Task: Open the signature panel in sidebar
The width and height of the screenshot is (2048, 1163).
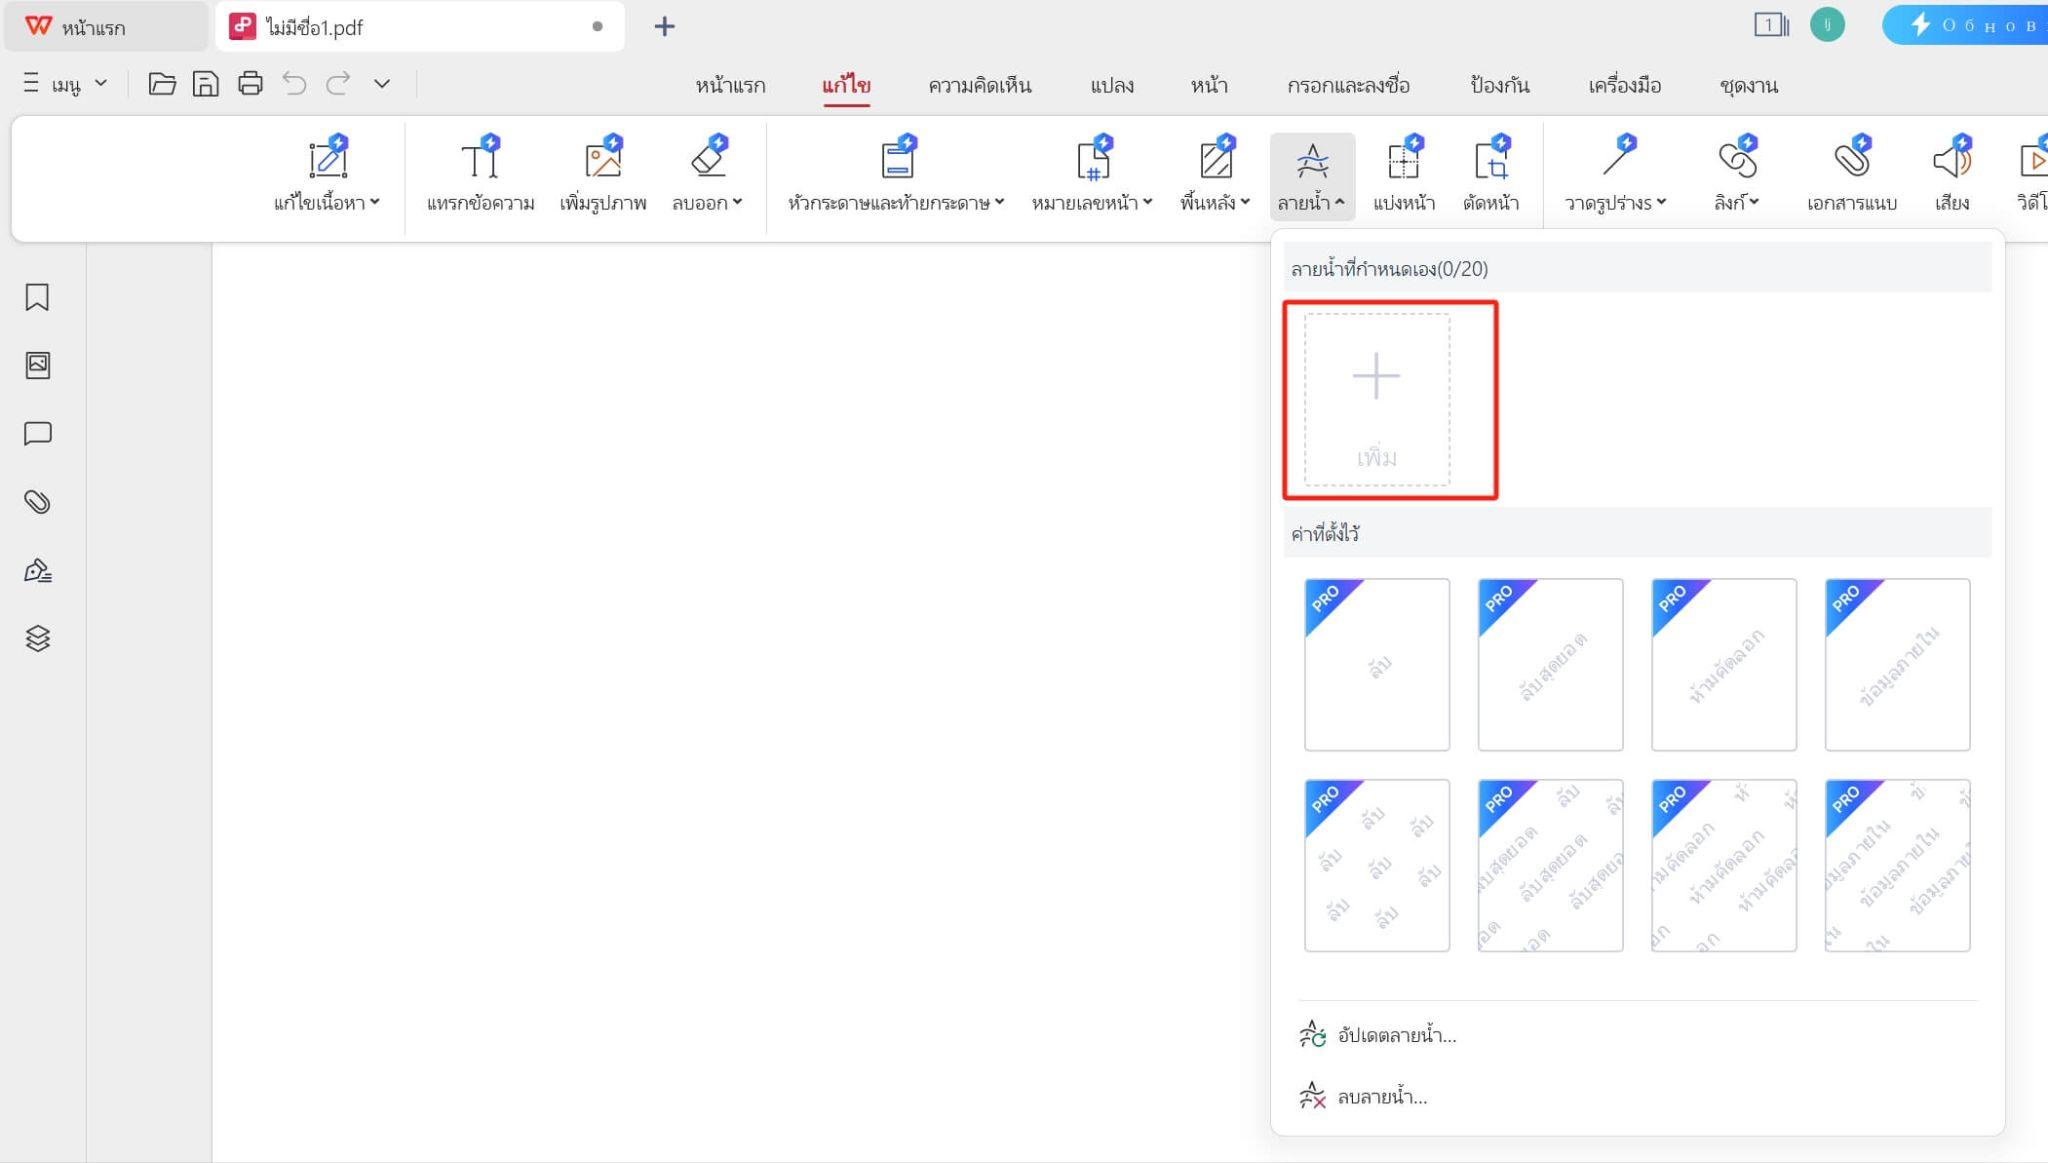Action: [x=37, y=570]
